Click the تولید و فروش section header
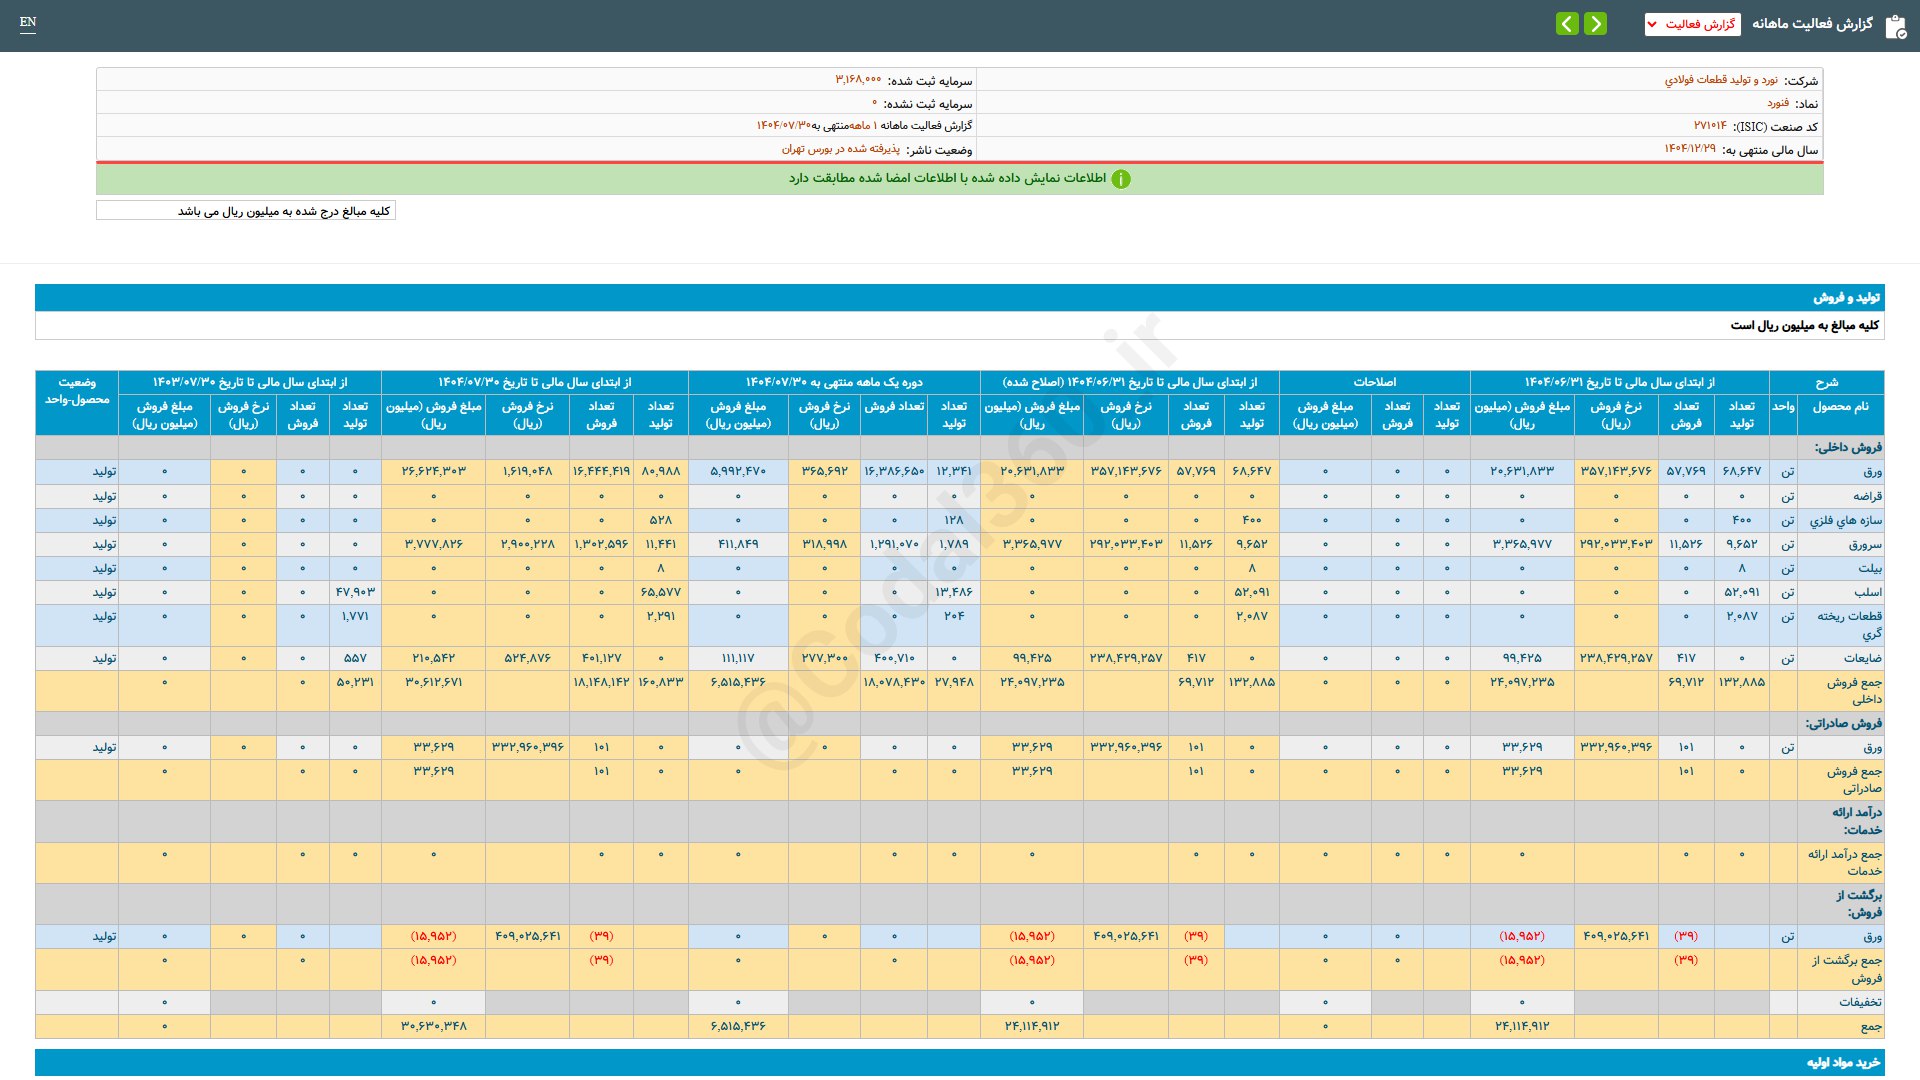The height and width of the screenshot is (1080, 1920). pos(1846,298)
